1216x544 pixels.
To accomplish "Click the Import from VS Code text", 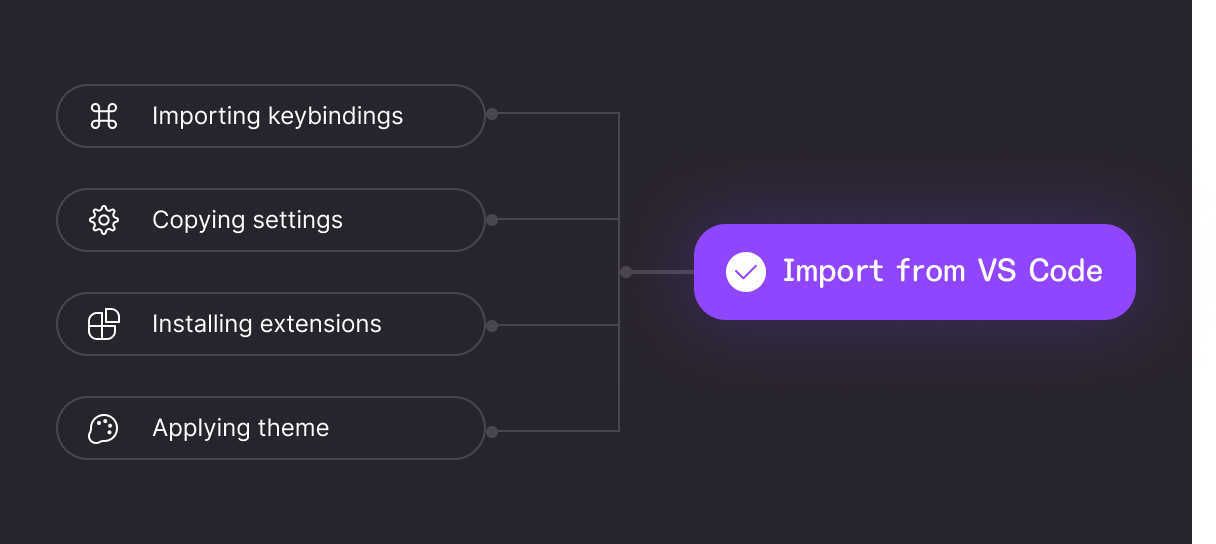I will tap(943, 271).
